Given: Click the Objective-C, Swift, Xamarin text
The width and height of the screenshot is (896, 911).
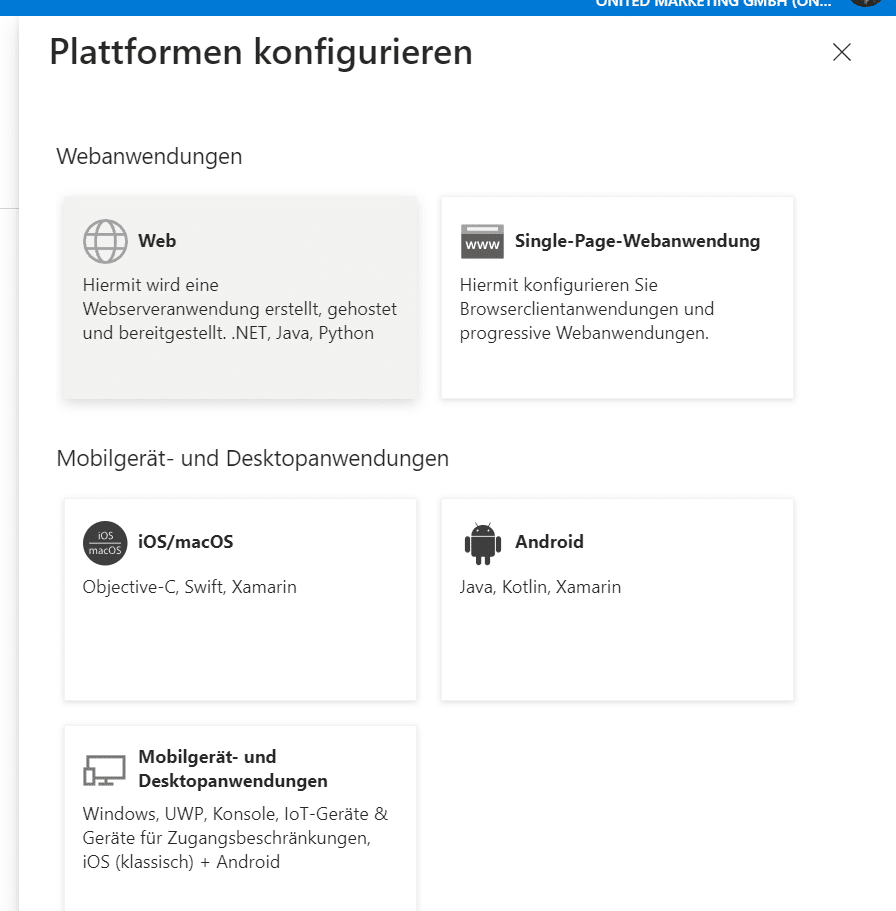Looking at the screenshot, I should [x=189, y=587].
